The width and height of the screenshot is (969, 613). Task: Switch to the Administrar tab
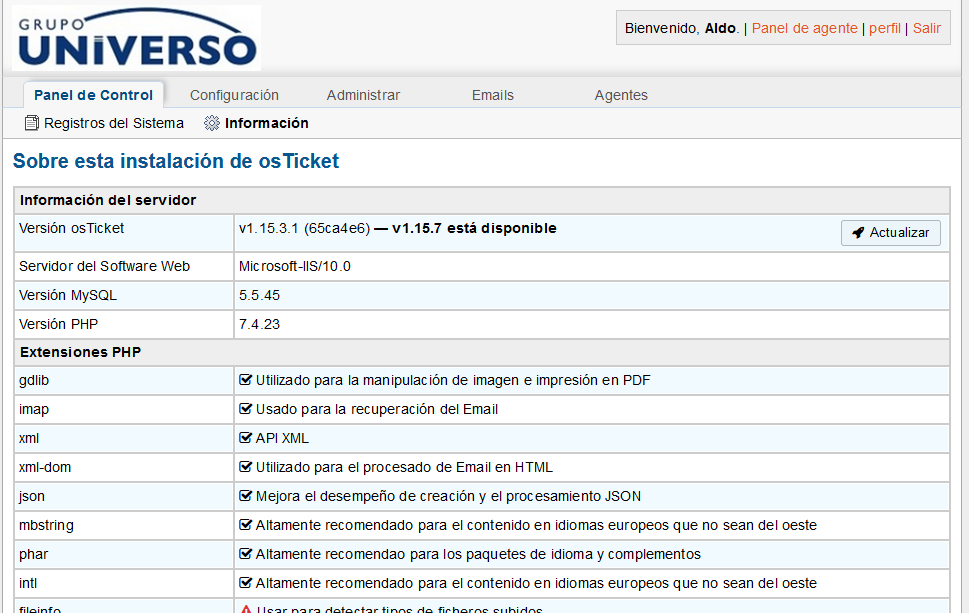pyautogui.click(x=363, y=95)
